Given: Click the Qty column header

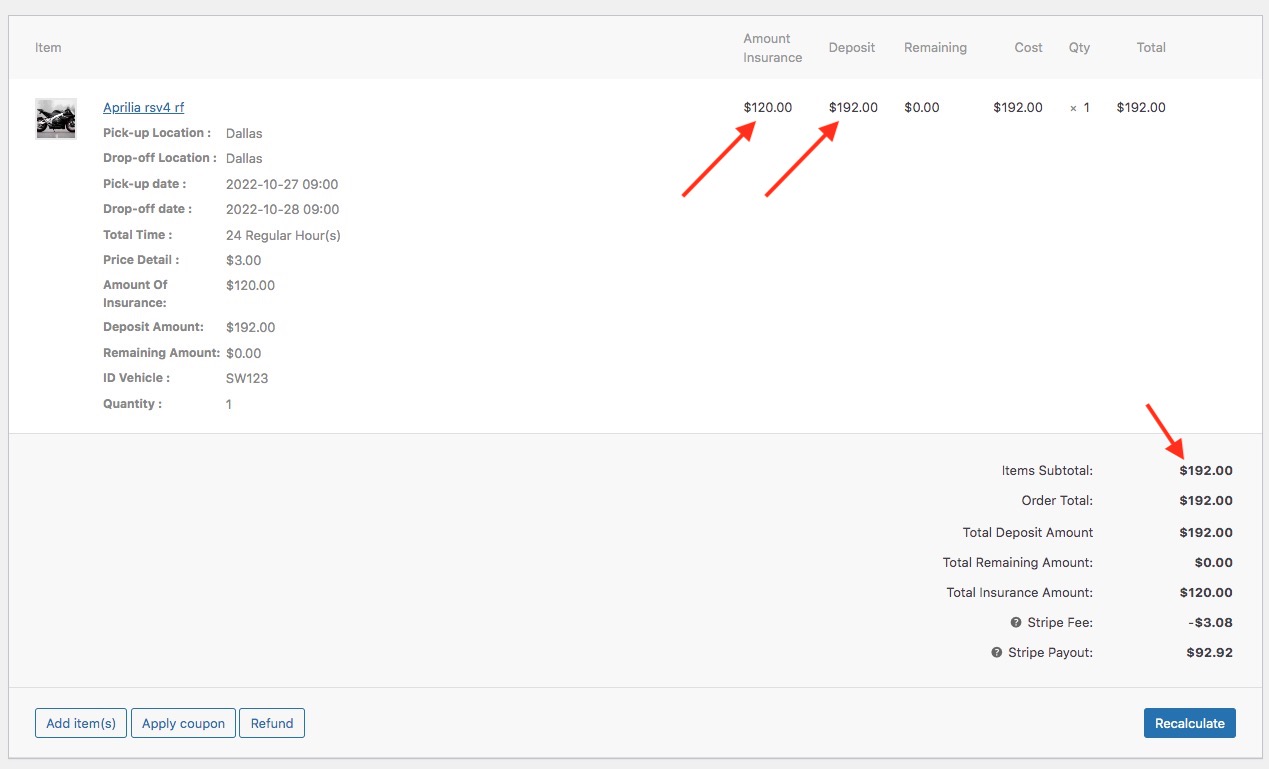Looking at the screenshot, I should tap(1079, 48).
